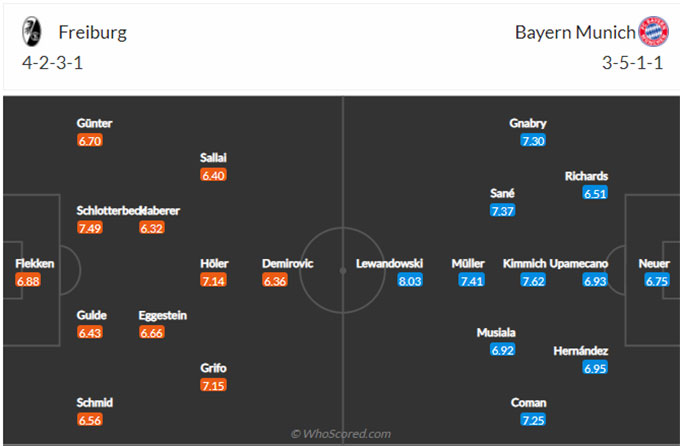680x446 pixels.
Task: Click the Demirovic player name
Action: point(288,263)
